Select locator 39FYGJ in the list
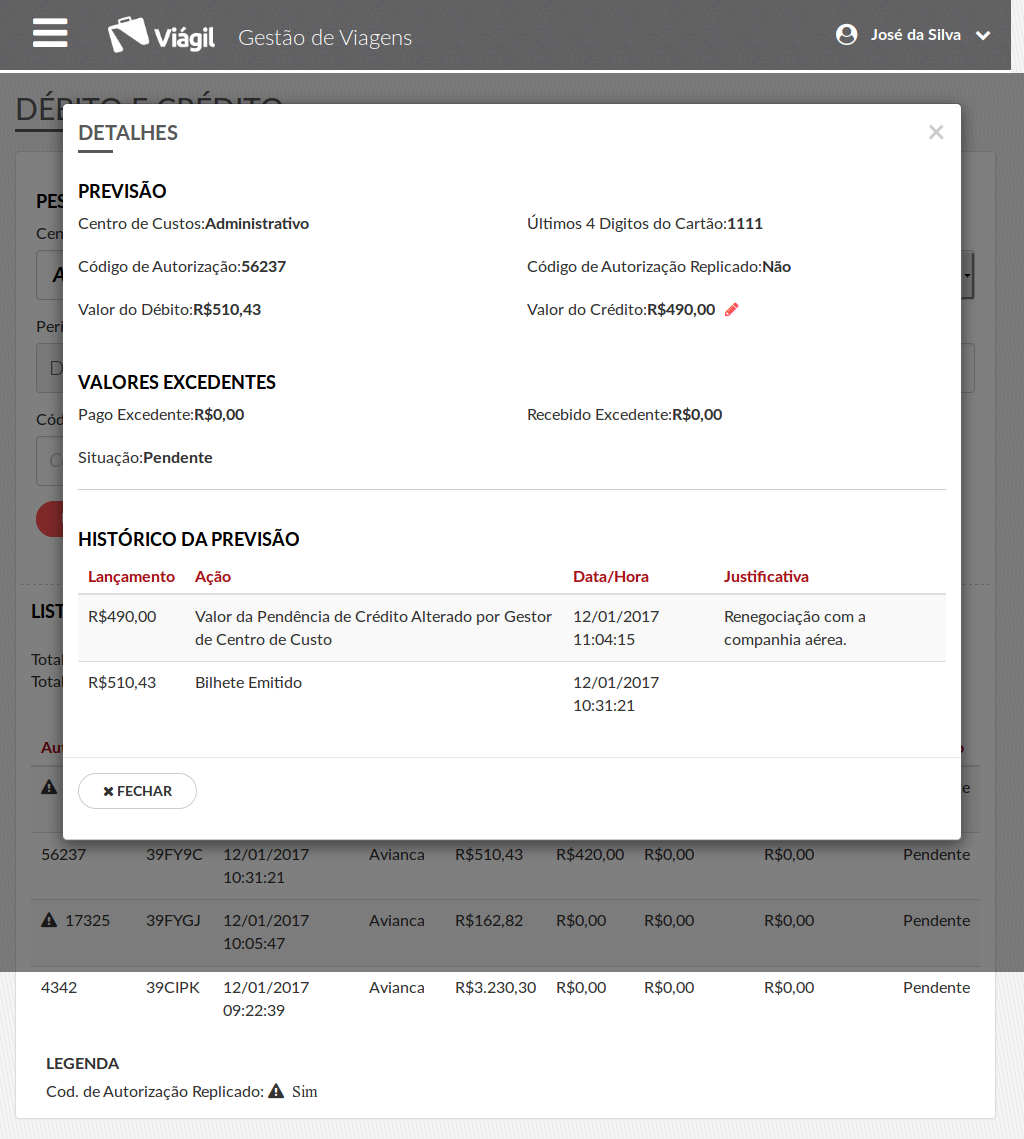1024x1139 pixels. (x=173, y=920)
